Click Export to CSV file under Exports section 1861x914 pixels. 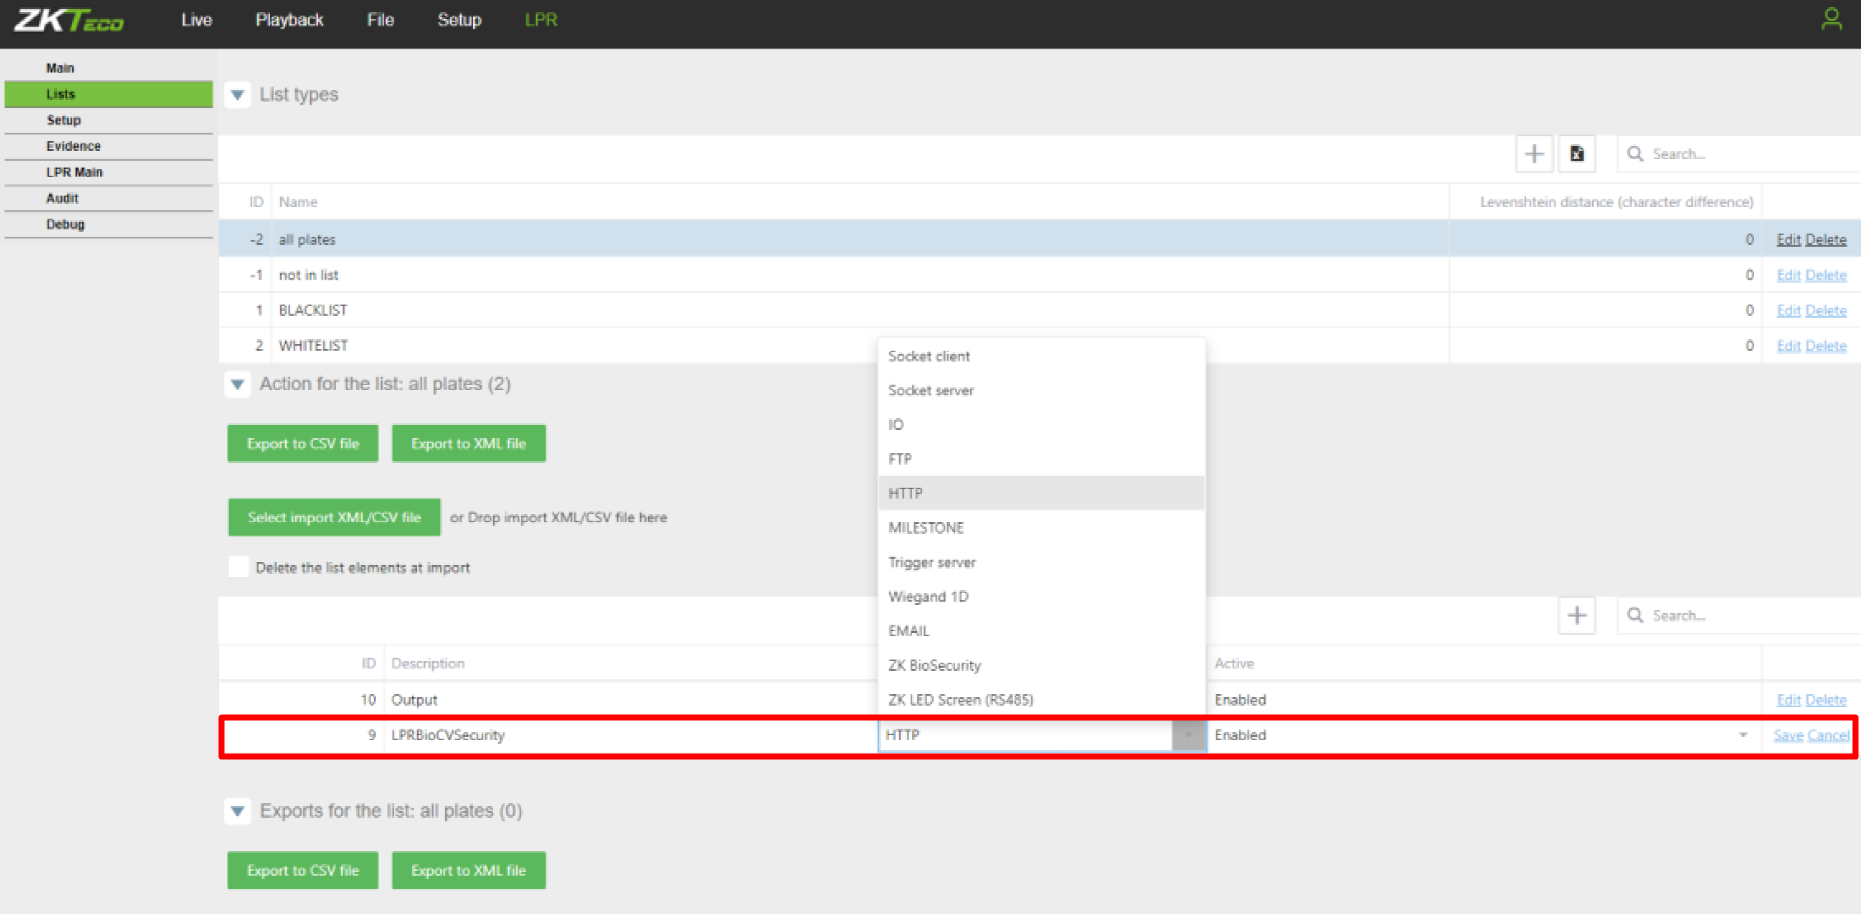pyautogui.click(x=303, y=871)
